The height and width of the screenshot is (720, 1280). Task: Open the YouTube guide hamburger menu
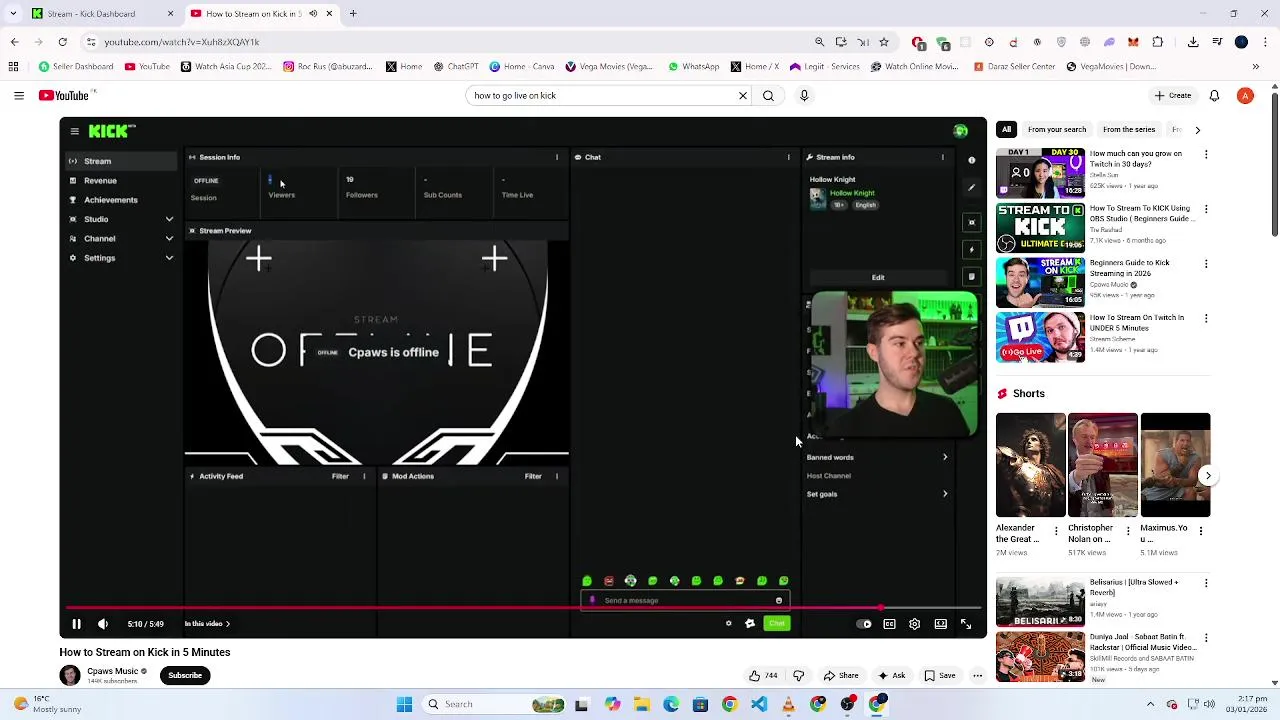pos(19,96)
